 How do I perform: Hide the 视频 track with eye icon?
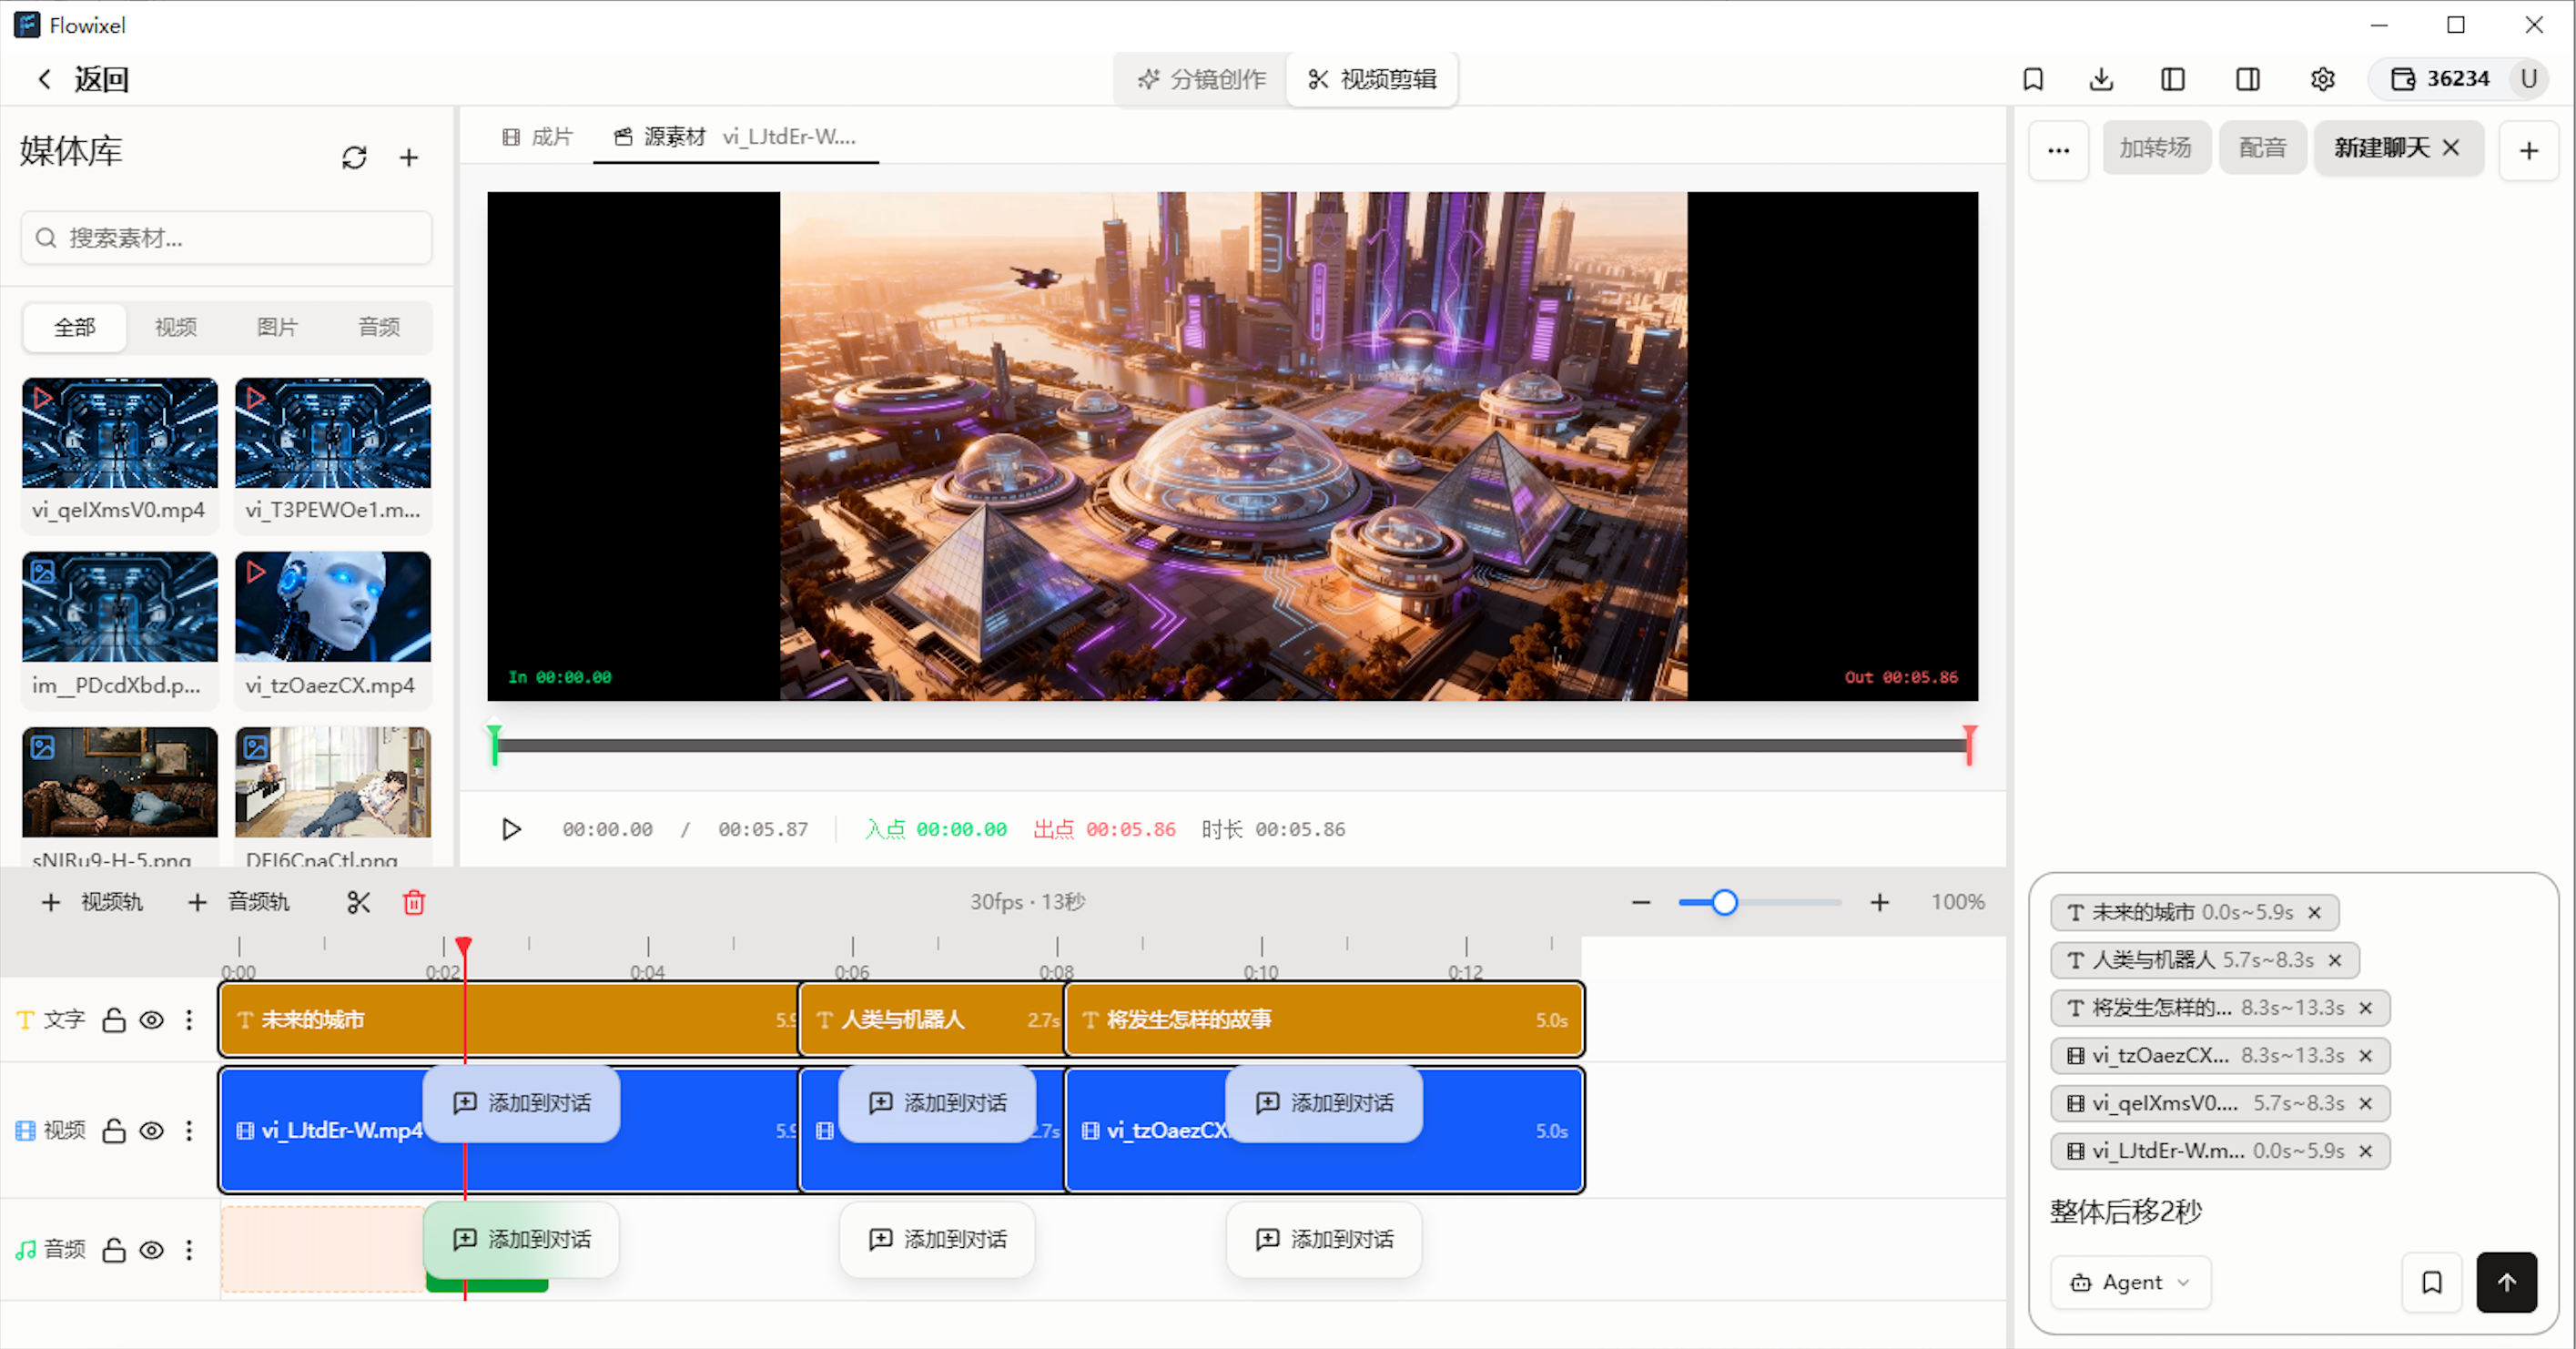point(151,1131)
